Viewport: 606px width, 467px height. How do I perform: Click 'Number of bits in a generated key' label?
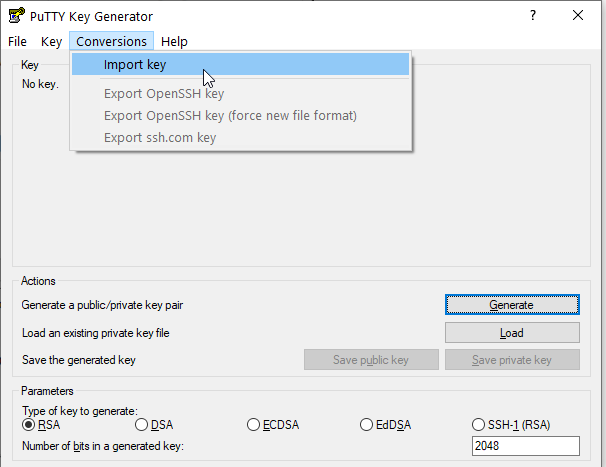103,446
